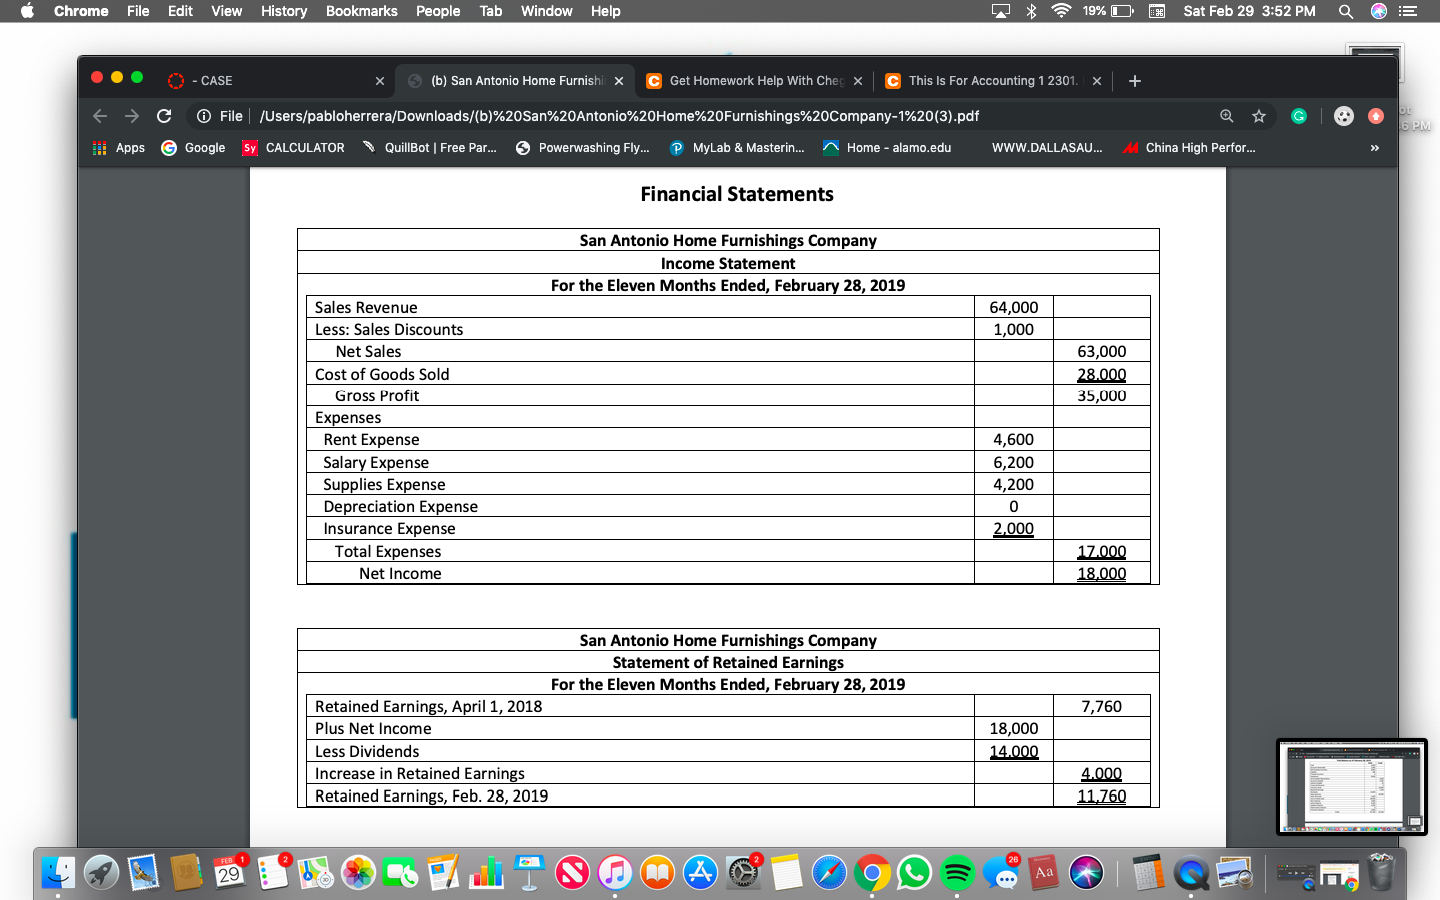Image resolution: width=1440 pixels, height=900 pixels.
Task: Expand hidden bookmarks with the chevron
Action: (x=1374, y=147)
